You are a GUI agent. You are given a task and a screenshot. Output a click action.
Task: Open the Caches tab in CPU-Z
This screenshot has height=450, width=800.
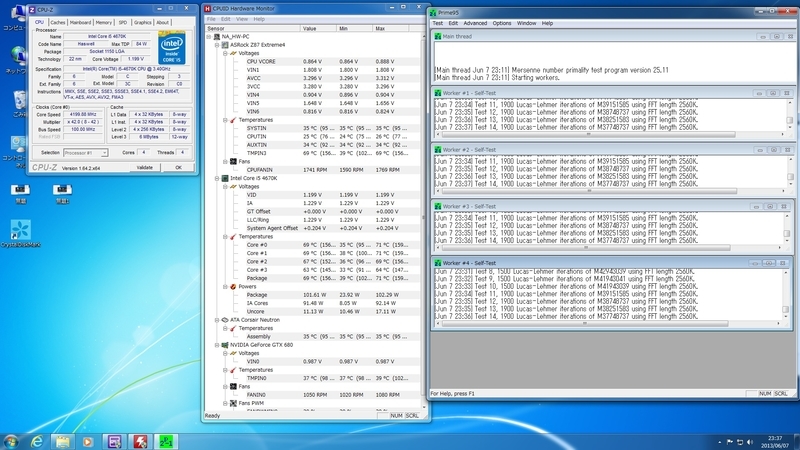(x=58, y=22)
